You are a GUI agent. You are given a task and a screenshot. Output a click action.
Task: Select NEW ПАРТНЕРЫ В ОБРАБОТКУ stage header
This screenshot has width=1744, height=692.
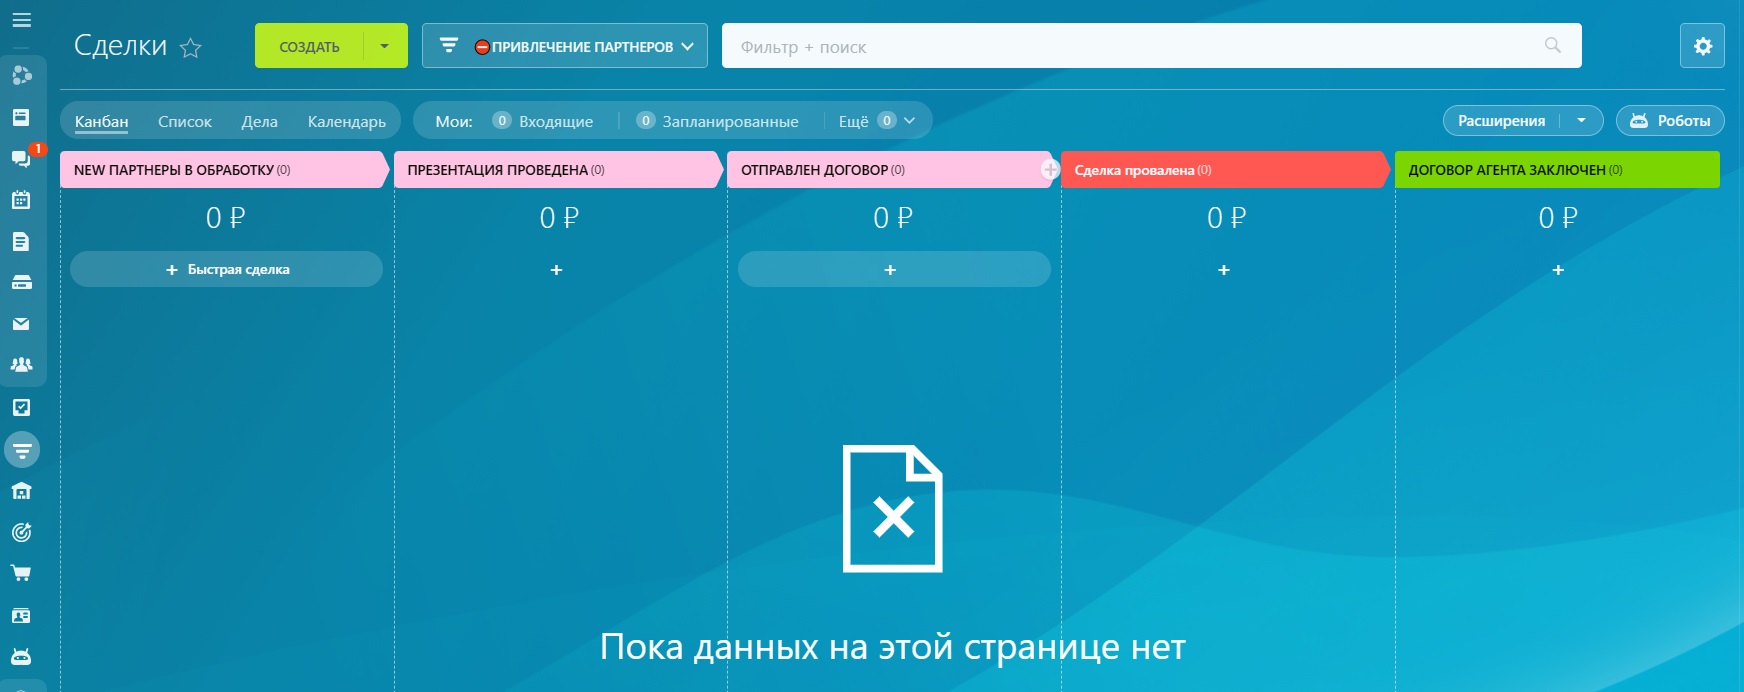pos(224,170)
